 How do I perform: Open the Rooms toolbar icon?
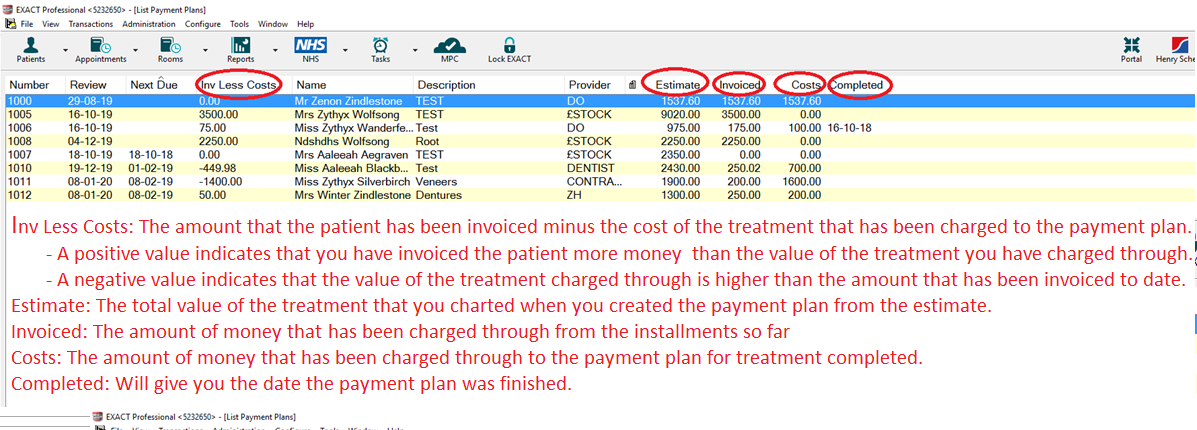coord(170,46)
